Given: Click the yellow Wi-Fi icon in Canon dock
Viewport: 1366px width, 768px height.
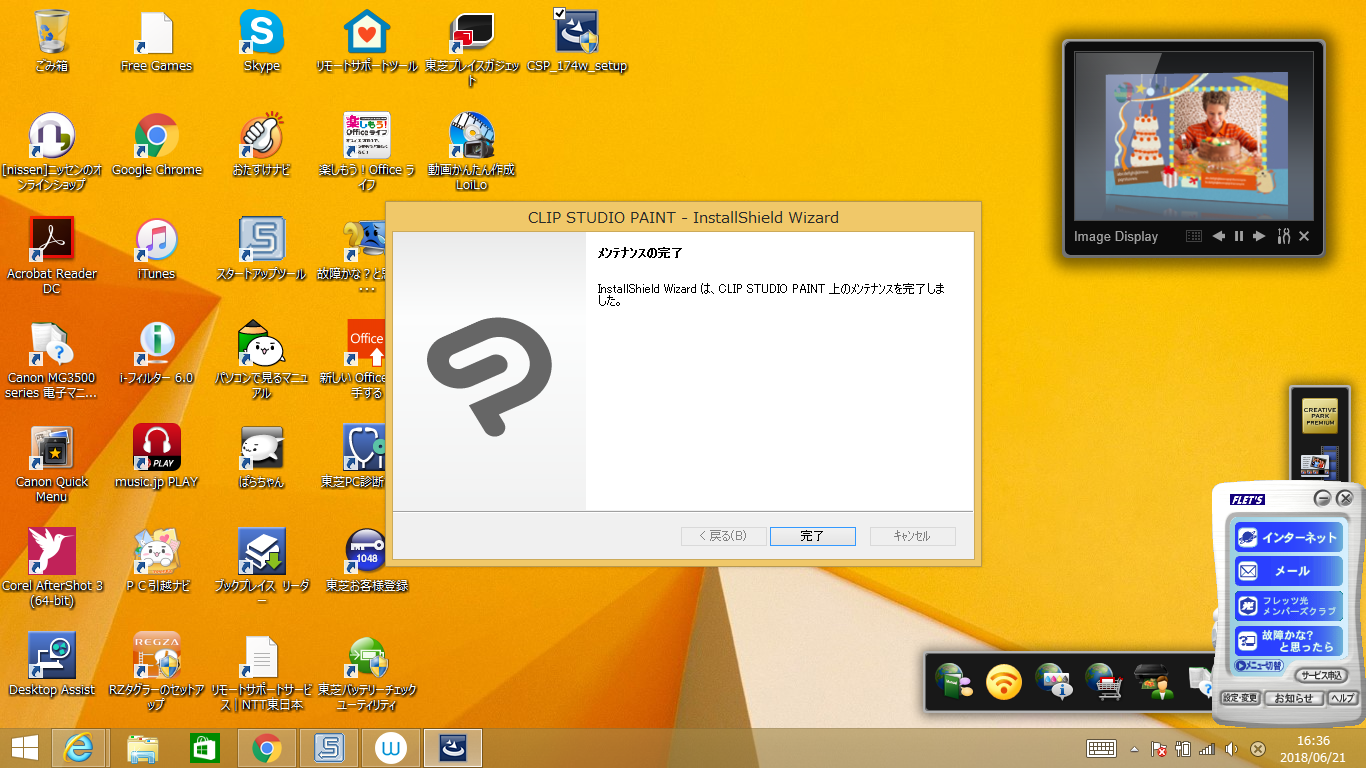Looking at the screenshot, I should tap(1004, 682).
